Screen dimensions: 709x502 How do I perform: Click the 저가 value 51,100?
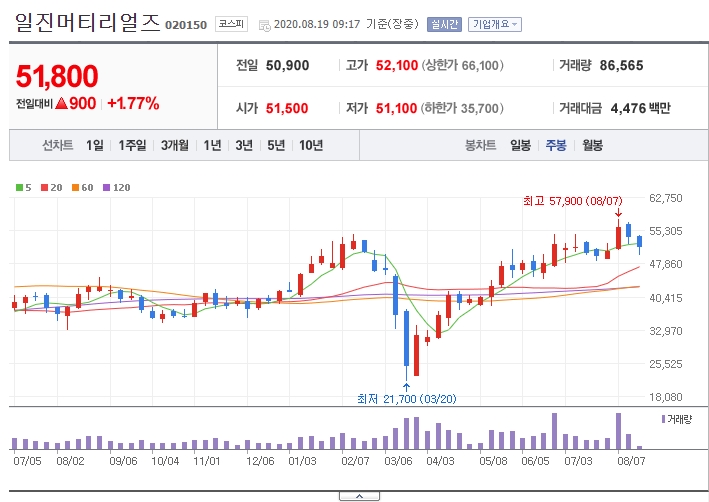[x=396, y=109]
